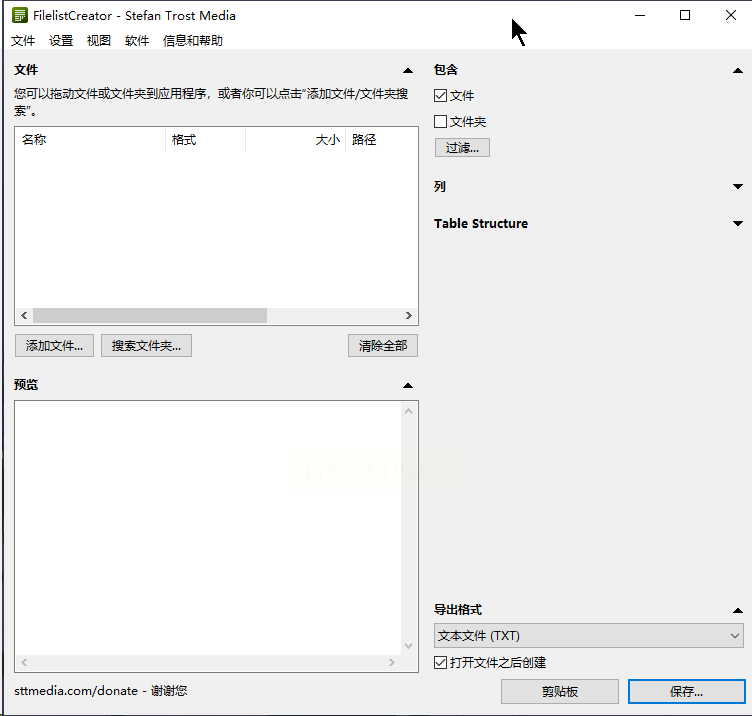Sort by the 名称 column header
The height and width of the screenshot is (716, 752).
(90, 140)
